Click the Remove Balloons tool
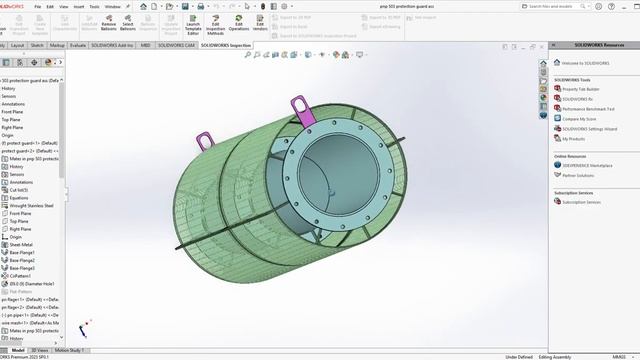The width and height of the screenshot is (640, 360). [x=109, y=23]
